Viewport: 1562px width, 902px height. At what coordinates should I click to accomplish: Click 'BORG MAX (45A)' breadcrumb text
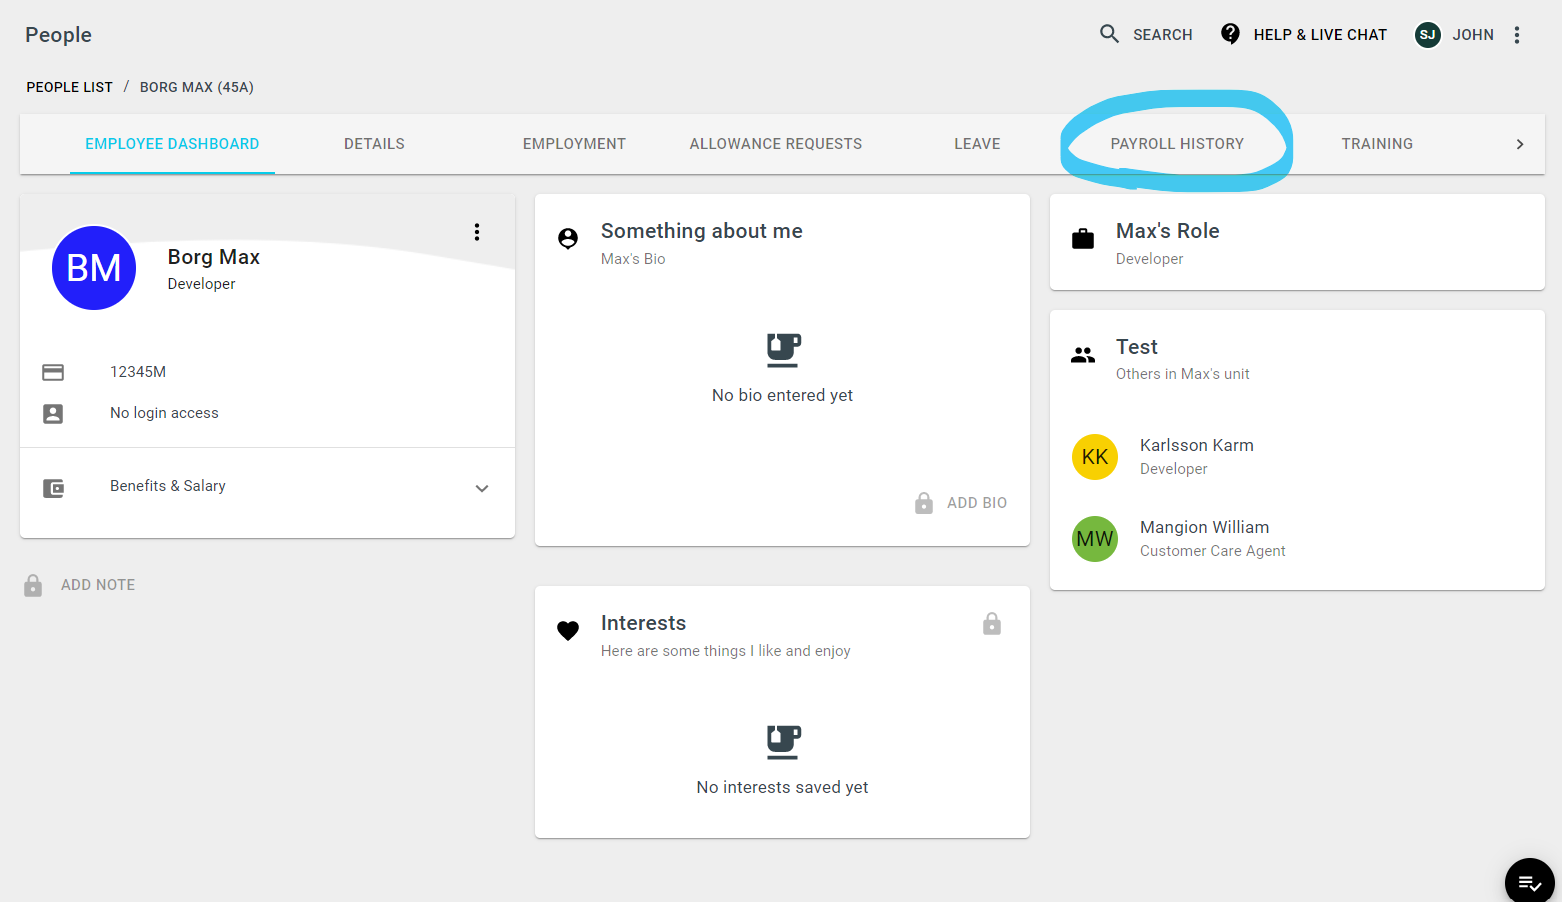(x=197, y=87)
